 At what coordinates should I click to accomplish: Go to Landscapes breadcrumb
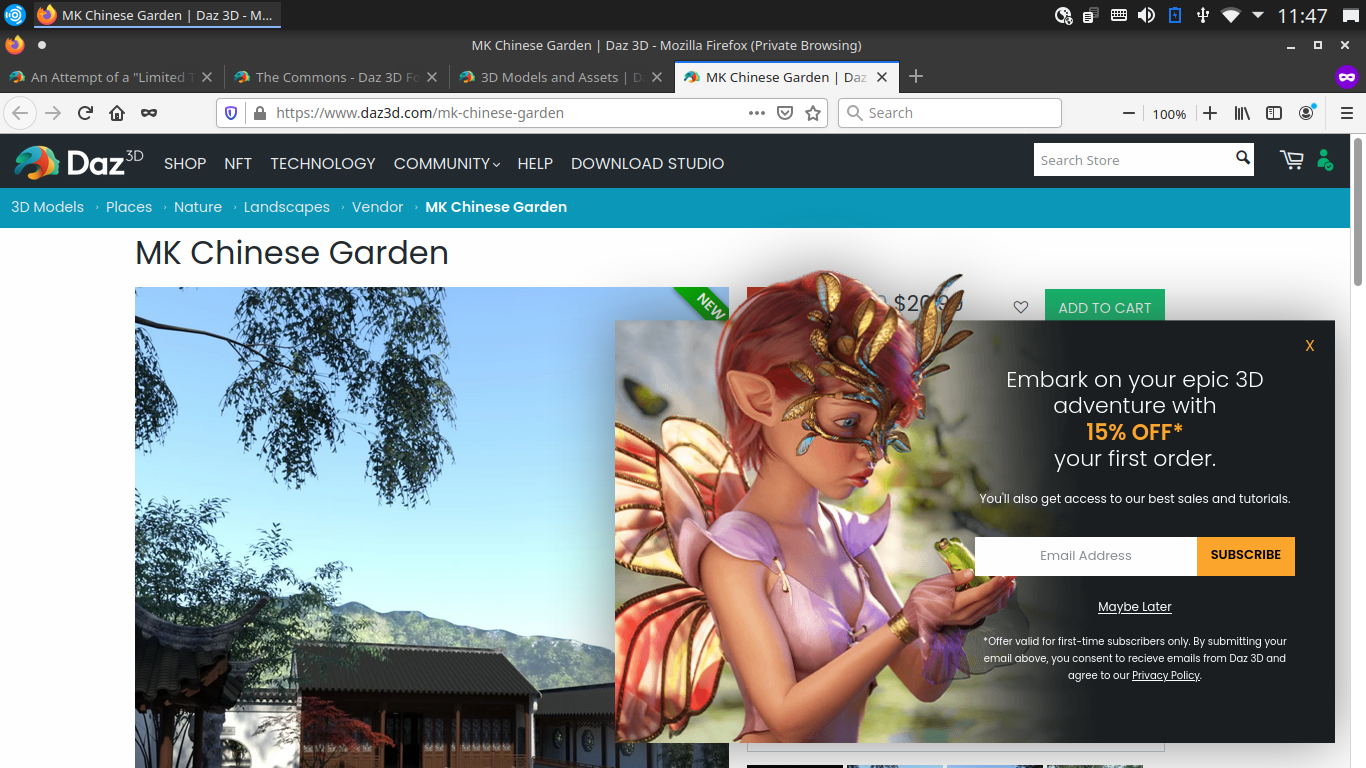click(x=287, y=207)
